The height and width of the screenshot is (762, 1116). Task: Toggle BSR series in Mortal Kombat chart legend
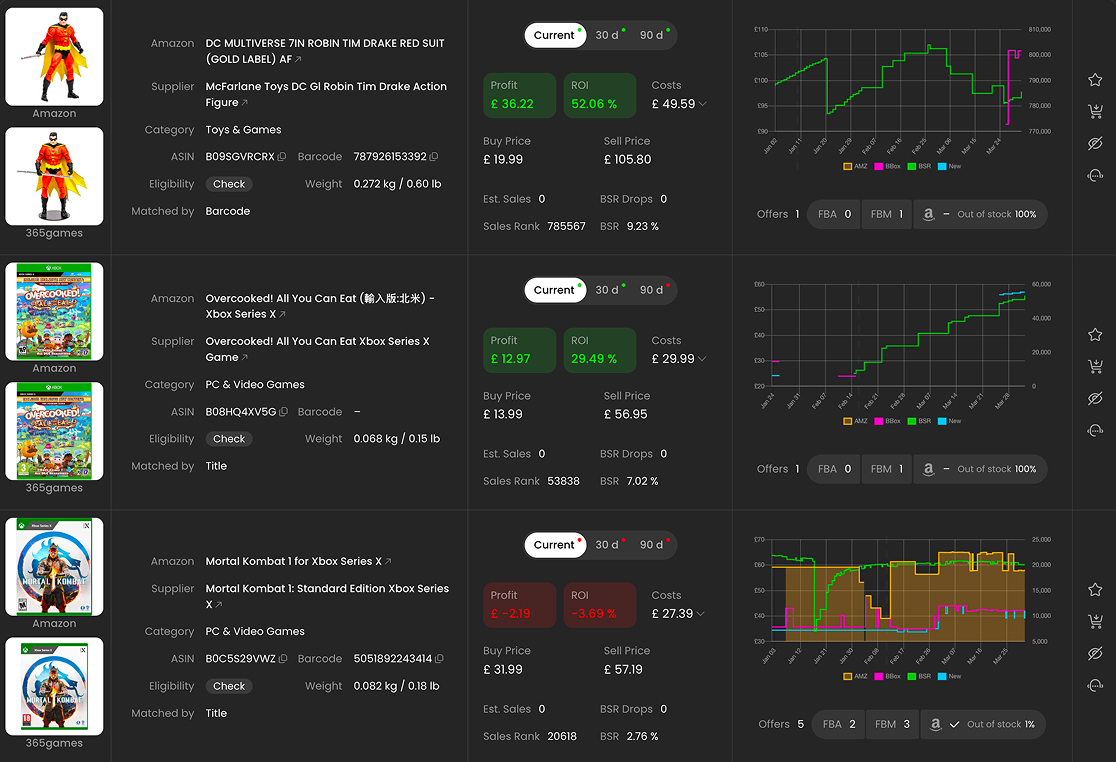(x=920, y=677)
